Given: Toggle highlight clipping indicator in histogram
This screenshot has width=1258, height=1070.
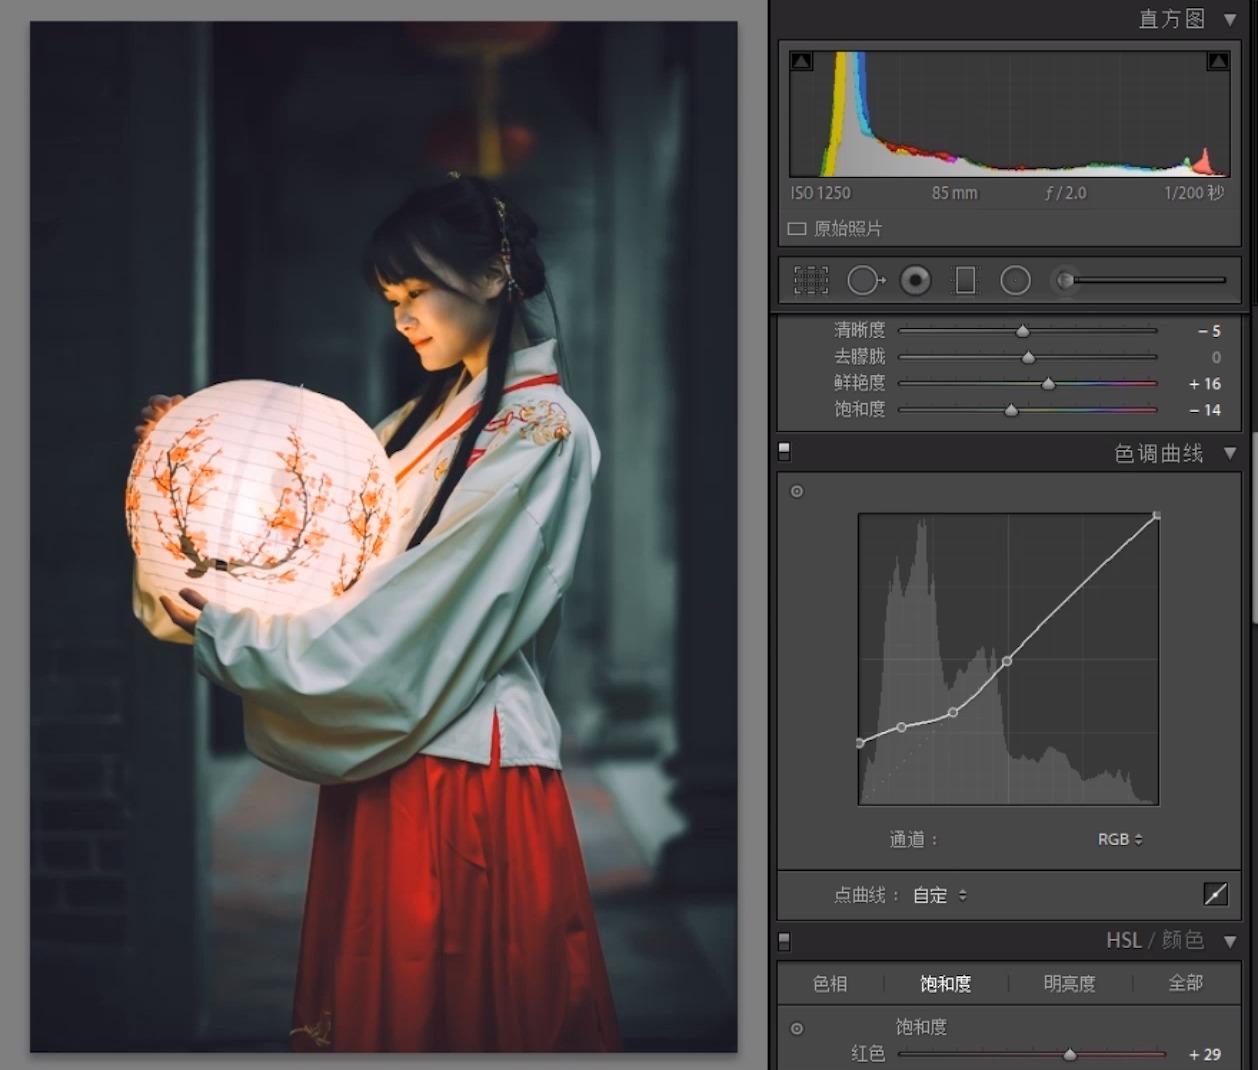Looking at the screenshot, I should click(x=1218, y=61).
